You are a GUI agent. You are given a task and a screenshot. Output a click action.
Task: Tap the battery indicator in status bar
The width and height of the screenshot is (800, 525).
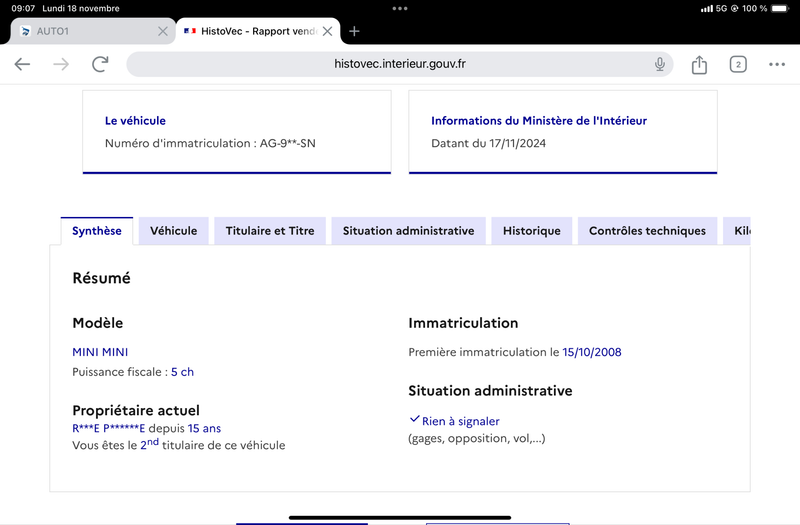780,9
